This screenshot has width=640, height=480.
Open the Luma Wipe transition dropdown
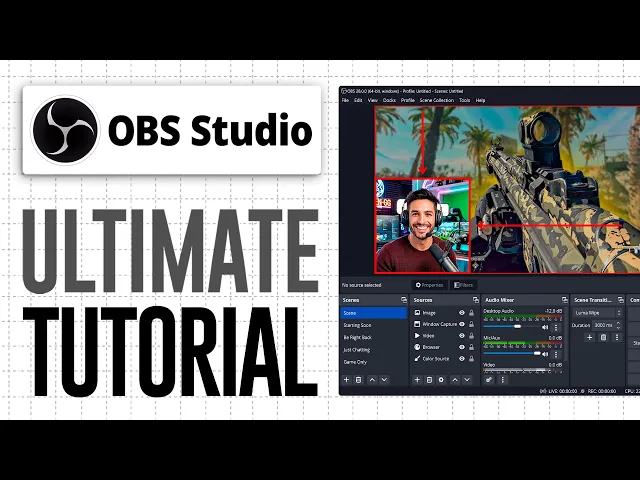pos(598,313)
